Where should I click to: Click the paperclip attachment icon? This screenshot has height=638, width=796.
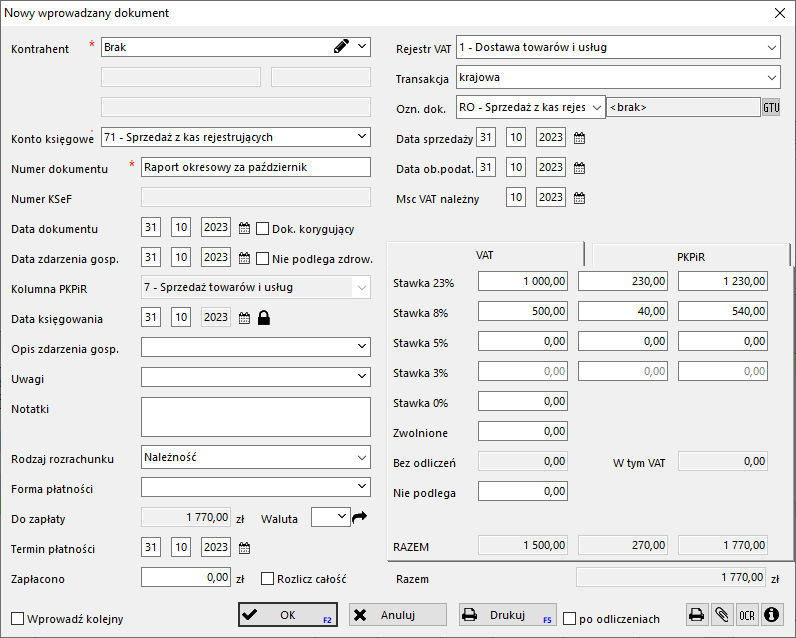coord(721,615)
